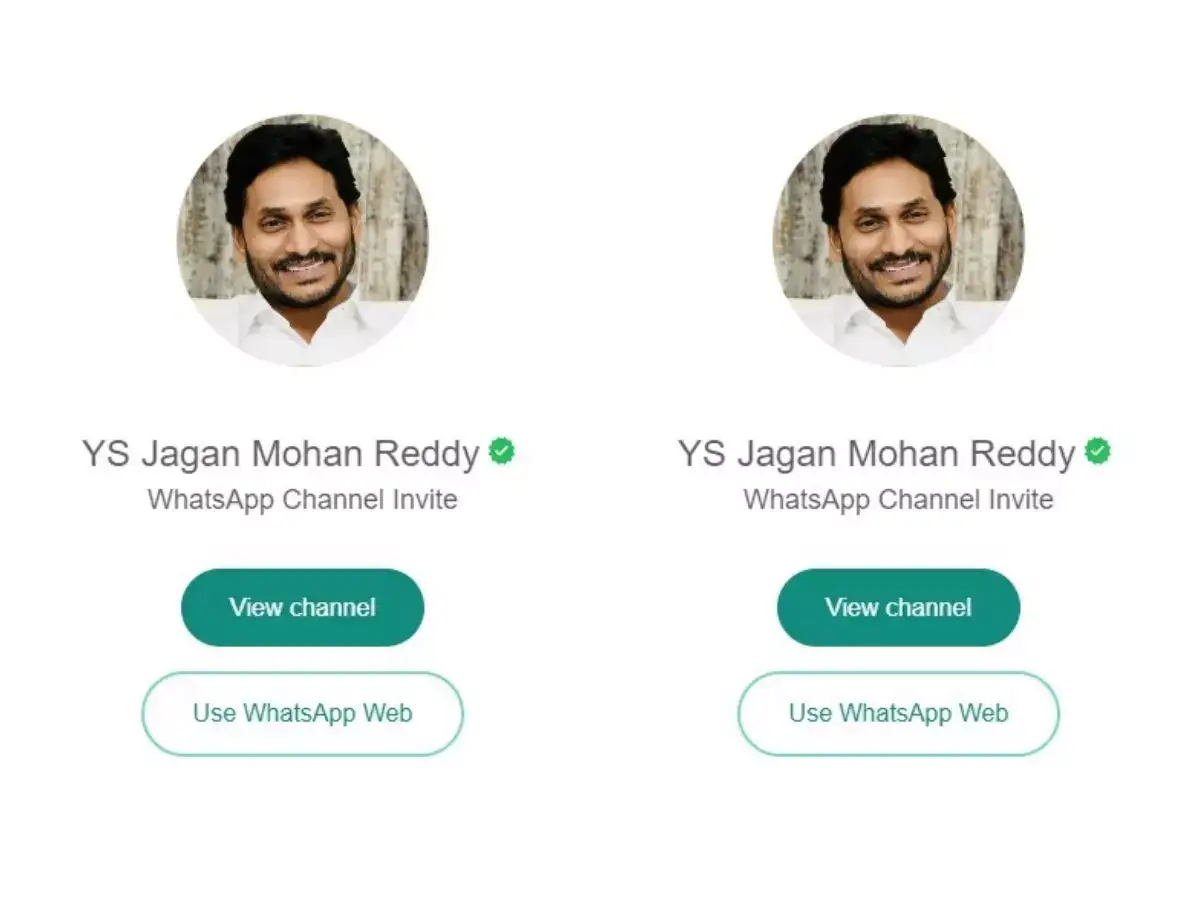Click the verified badge on the second channel card
This screenshot has width=1200, height=900.
[1098, 452]
